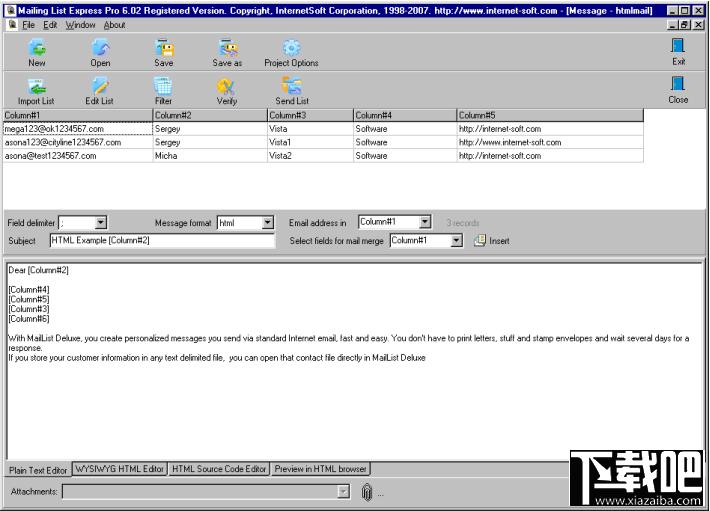Open the File menu
The width and height of the screenshot is (710, 511).
pos(29,25)
